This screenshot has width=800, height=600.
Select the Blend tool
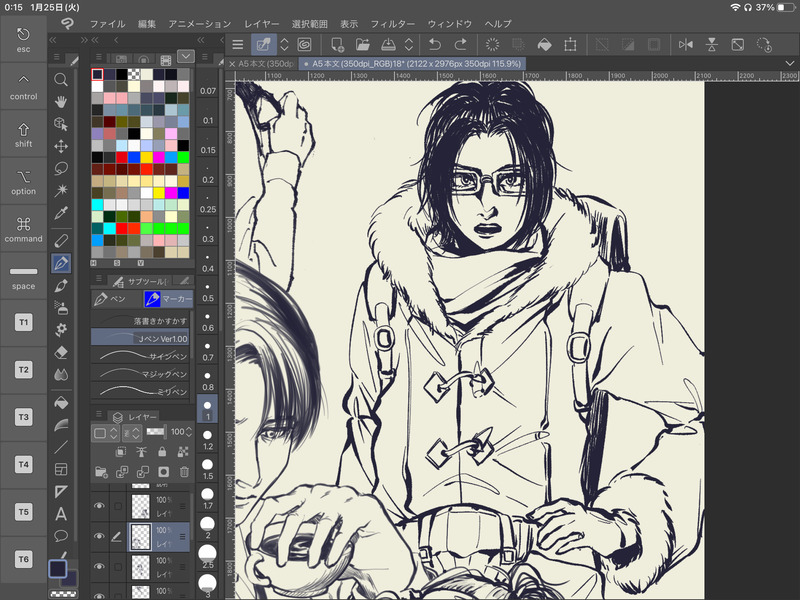click(61, 374)
